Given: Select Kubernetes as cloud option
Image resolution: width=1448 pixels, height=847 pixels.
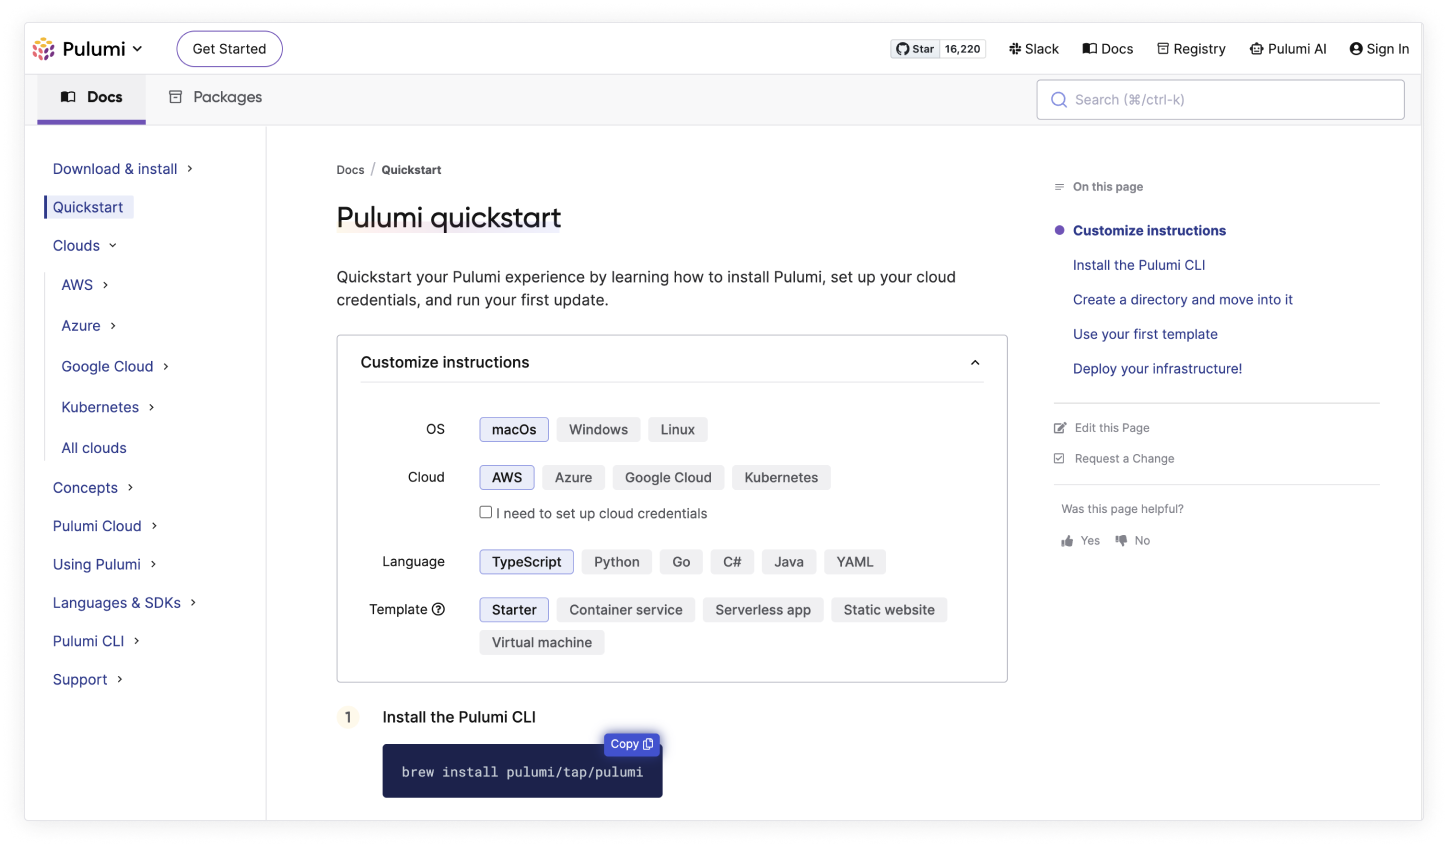Looking at the screenshot, I should pos(781,478).
